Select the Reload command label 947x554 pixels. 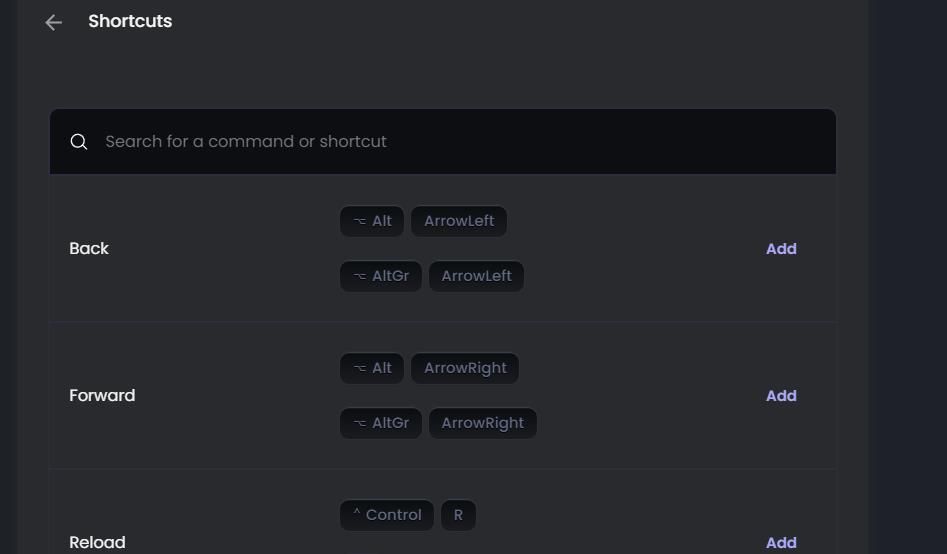97,543
